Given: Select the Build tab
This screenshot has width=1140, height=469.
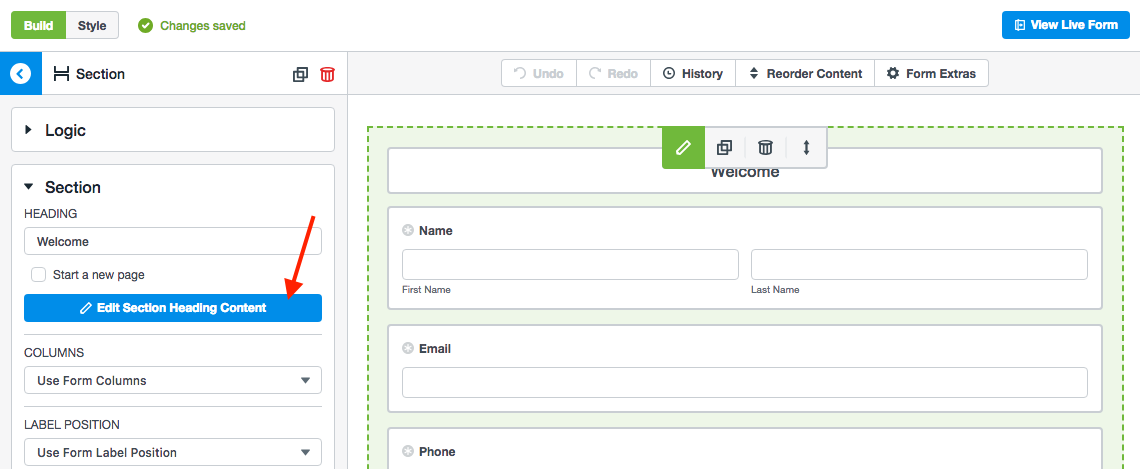Looking at the screenshot, I should 39,25.
